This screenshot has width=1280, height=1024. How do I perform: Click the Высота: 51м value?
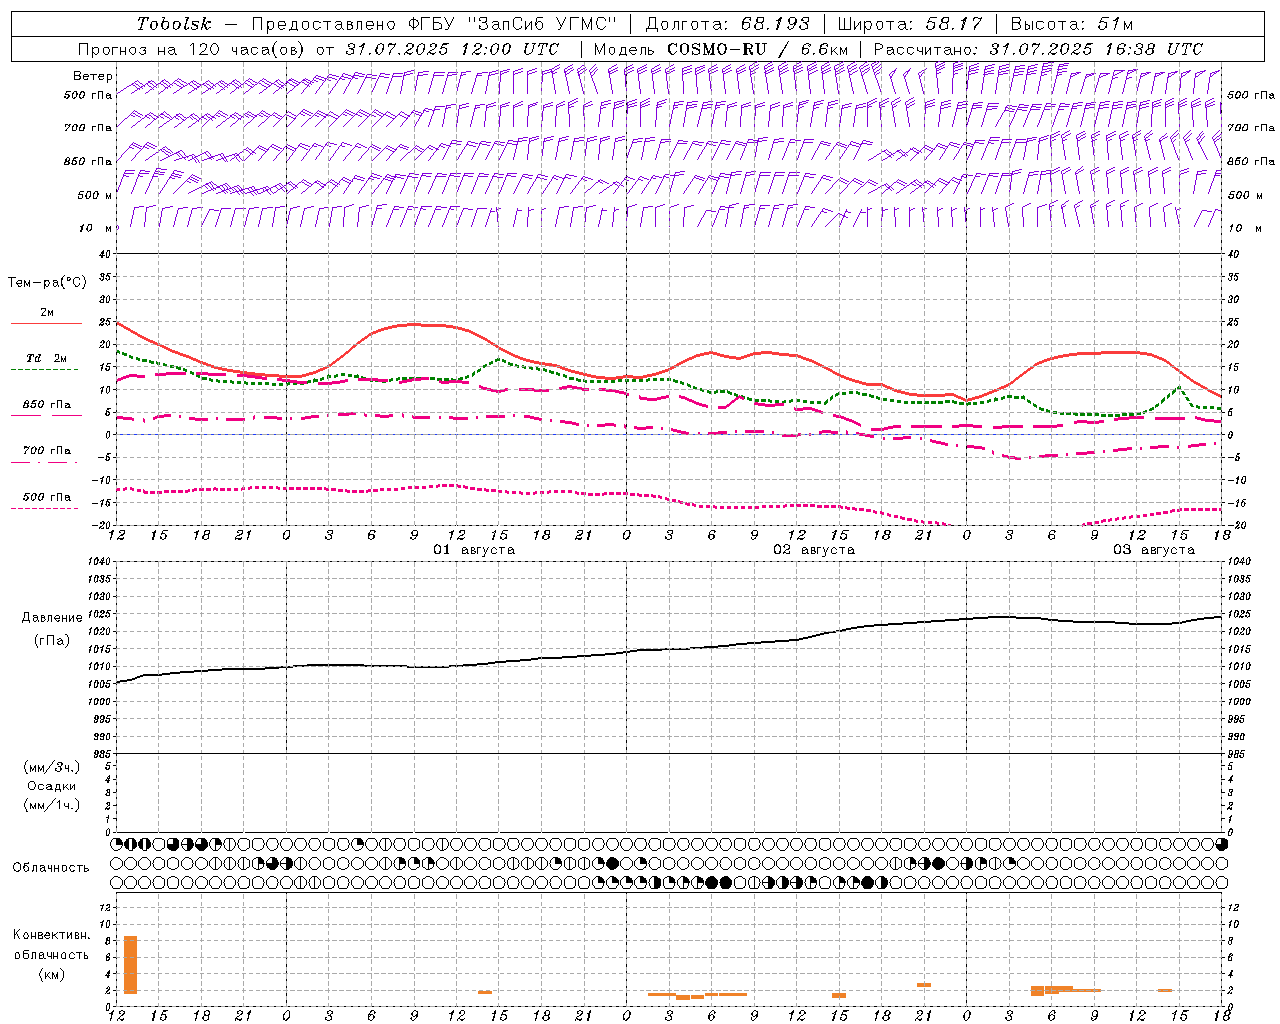coord(1072,24)
